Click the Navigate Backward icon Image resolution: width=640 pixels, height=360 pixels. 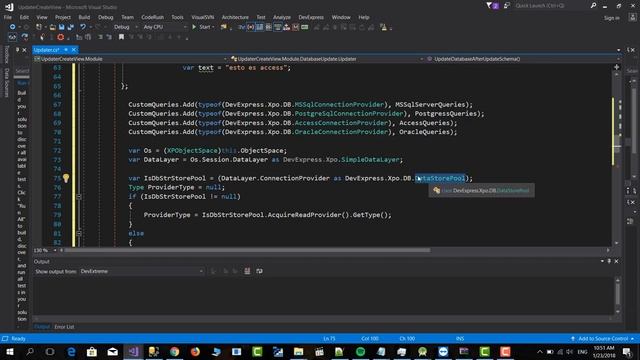click(x=12, y=27)
